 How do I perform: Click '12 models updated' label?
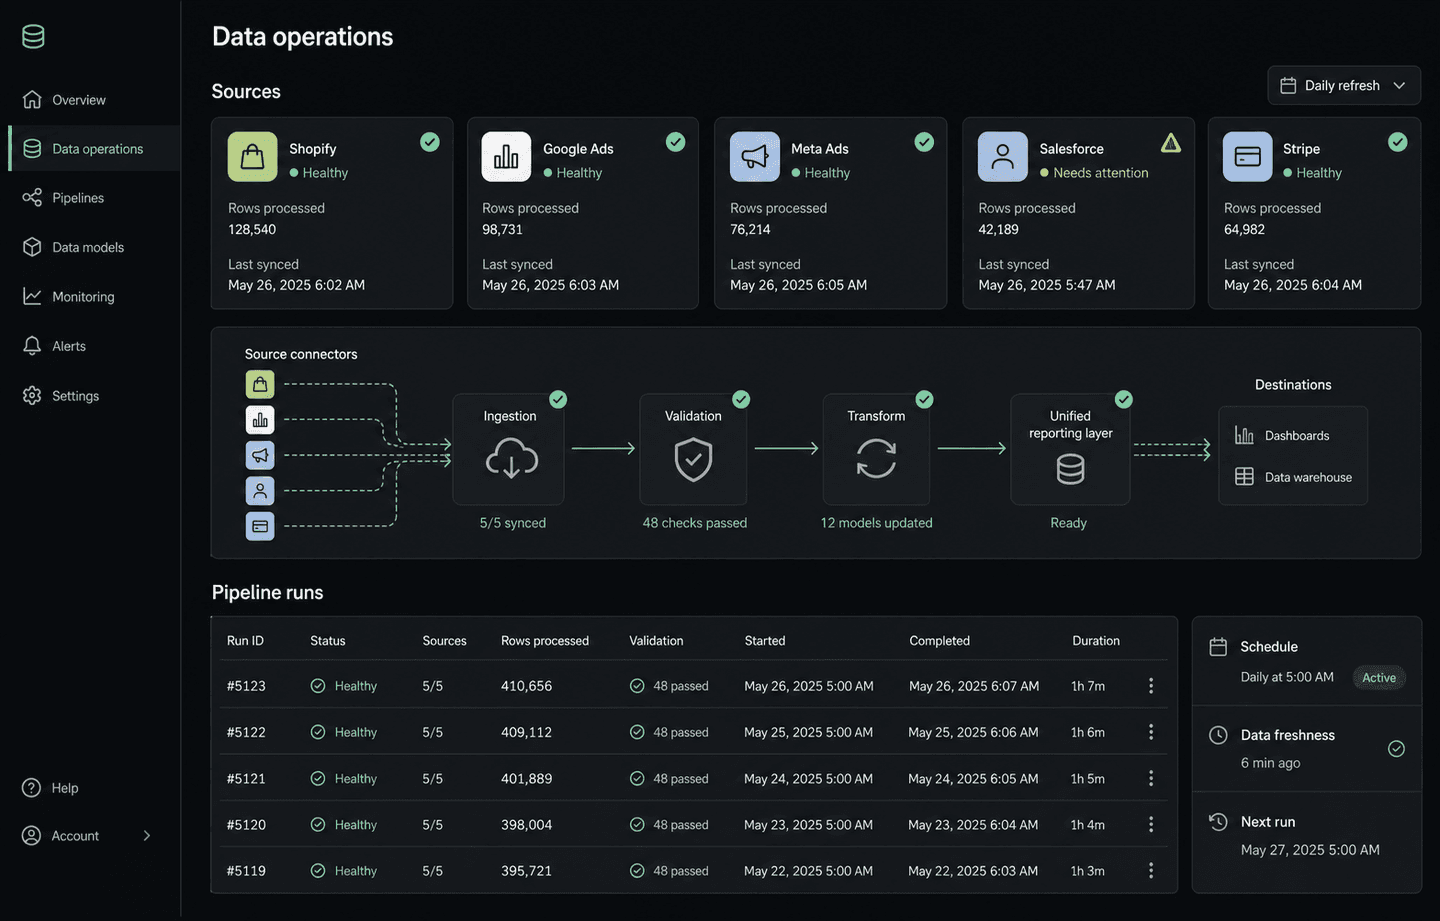tap(877, 523)
